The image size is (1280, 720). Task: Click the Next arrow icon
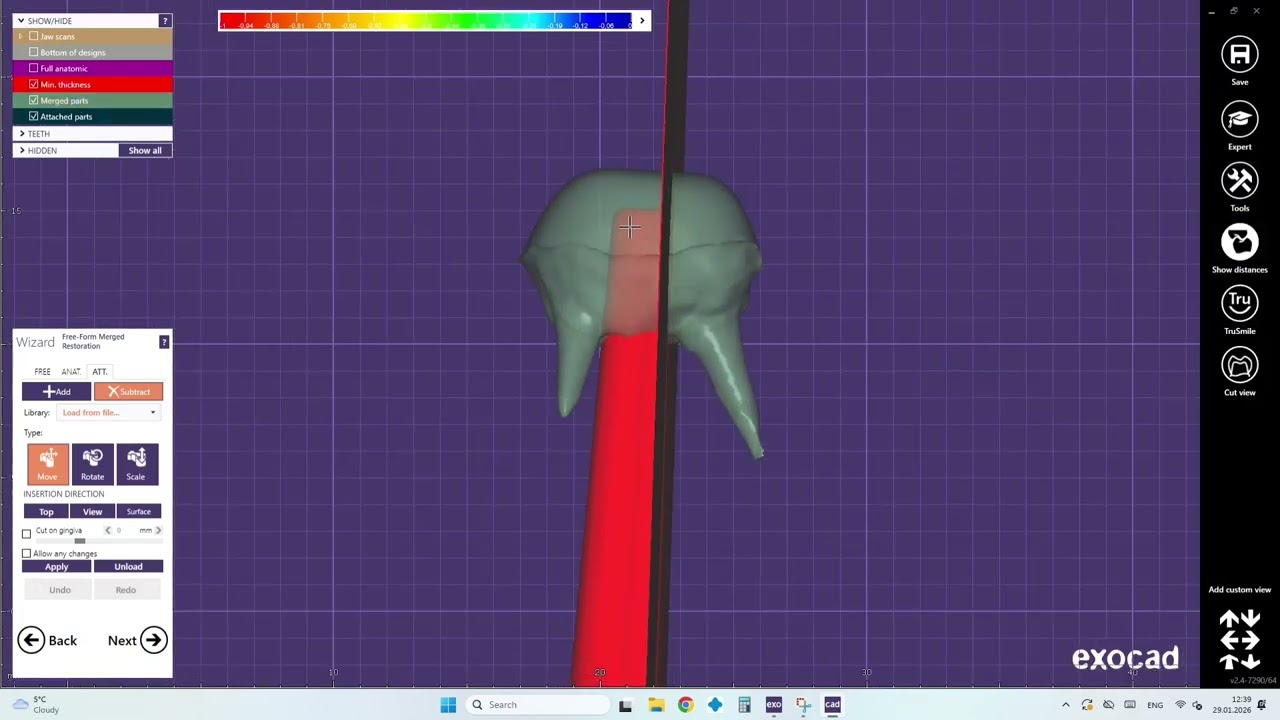point(153,640)
